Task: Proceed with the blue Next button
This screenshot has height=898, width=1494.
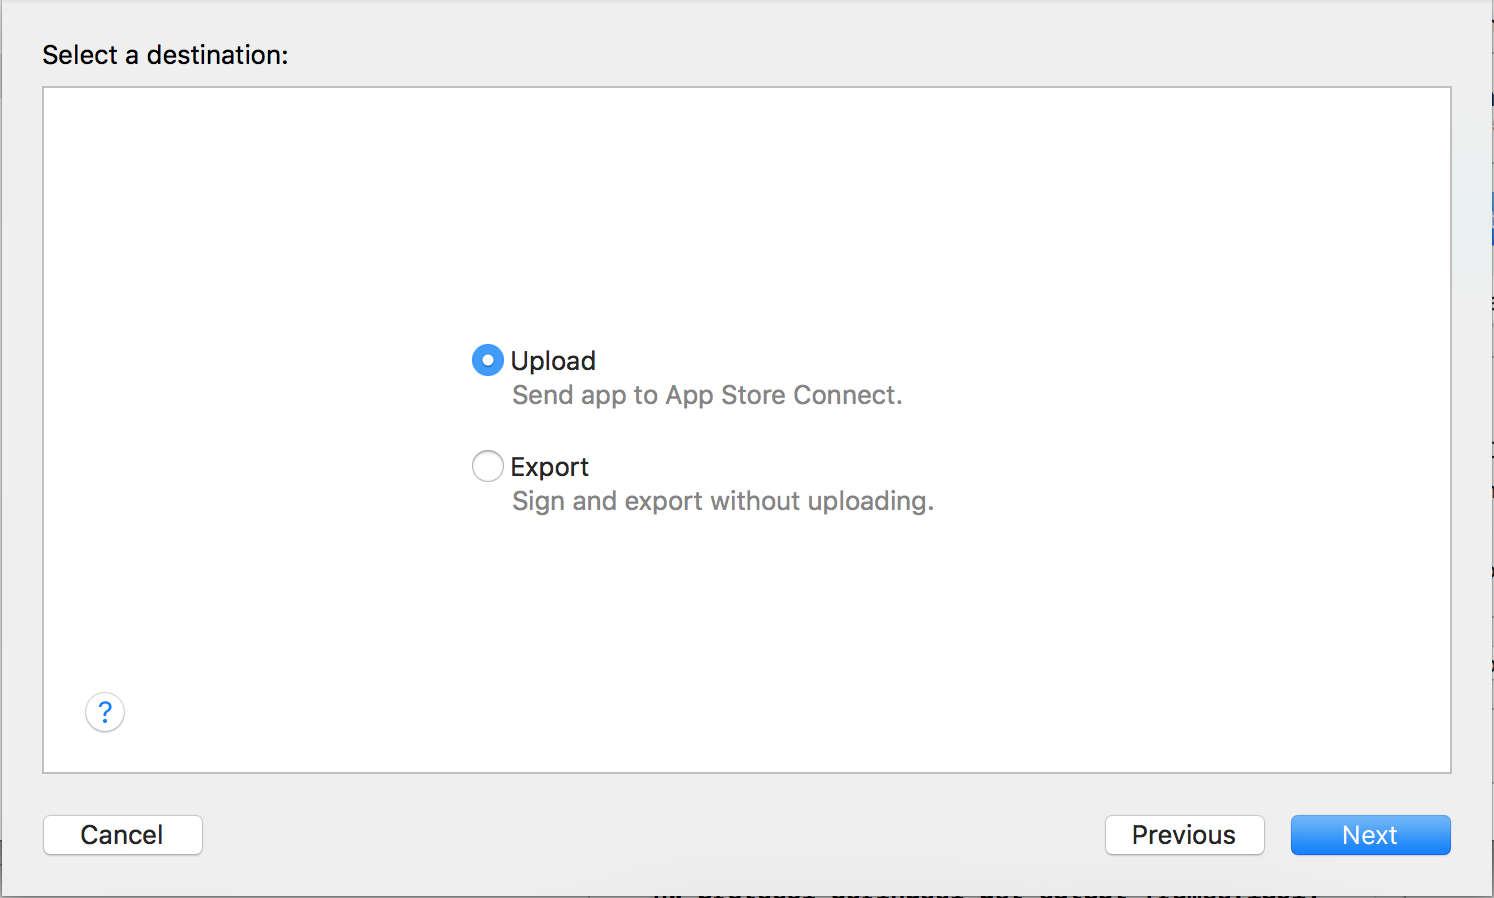Action: (x=1370, y=835)
